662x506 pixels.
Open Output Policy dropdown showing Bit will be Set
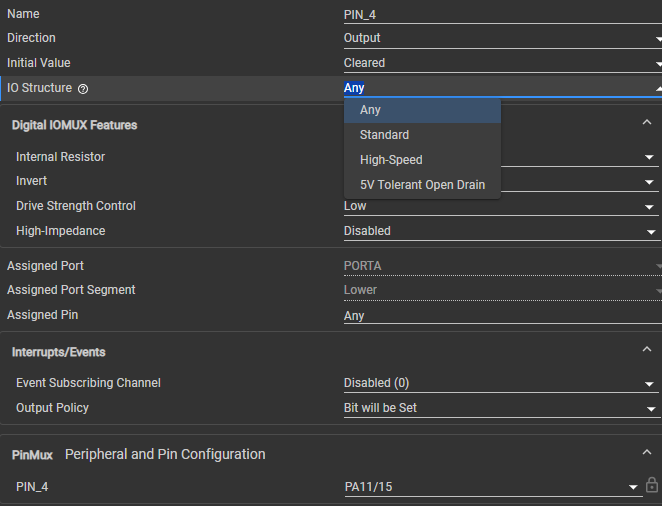(x=501, y=408)
